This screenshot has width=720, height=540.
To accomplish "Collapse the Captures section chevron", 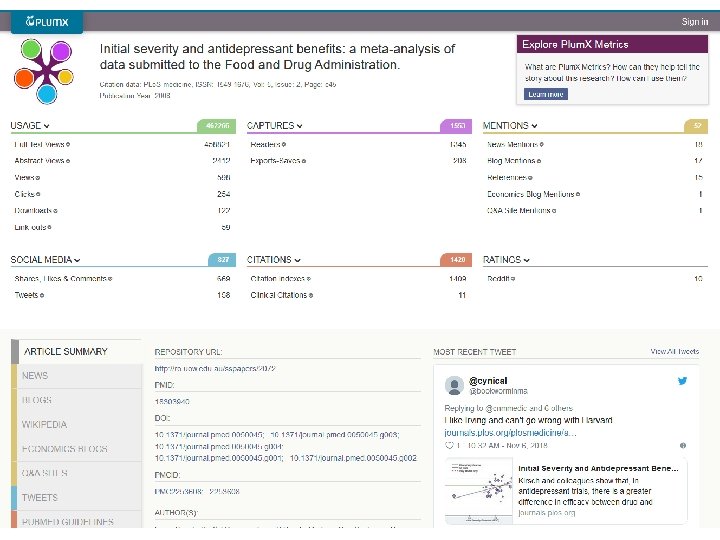I will pyautogui.click(x=299, y=126).
